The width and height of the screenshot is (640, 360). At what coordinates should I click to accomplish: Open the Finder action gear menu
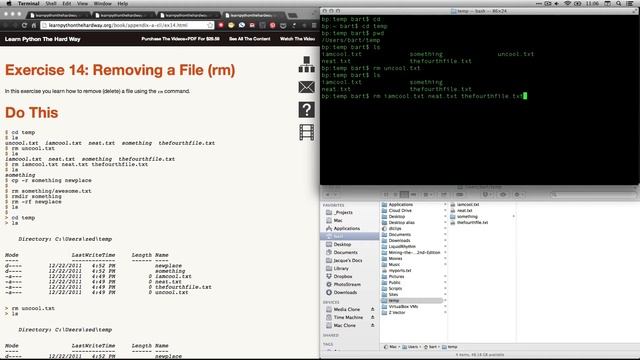519,195
